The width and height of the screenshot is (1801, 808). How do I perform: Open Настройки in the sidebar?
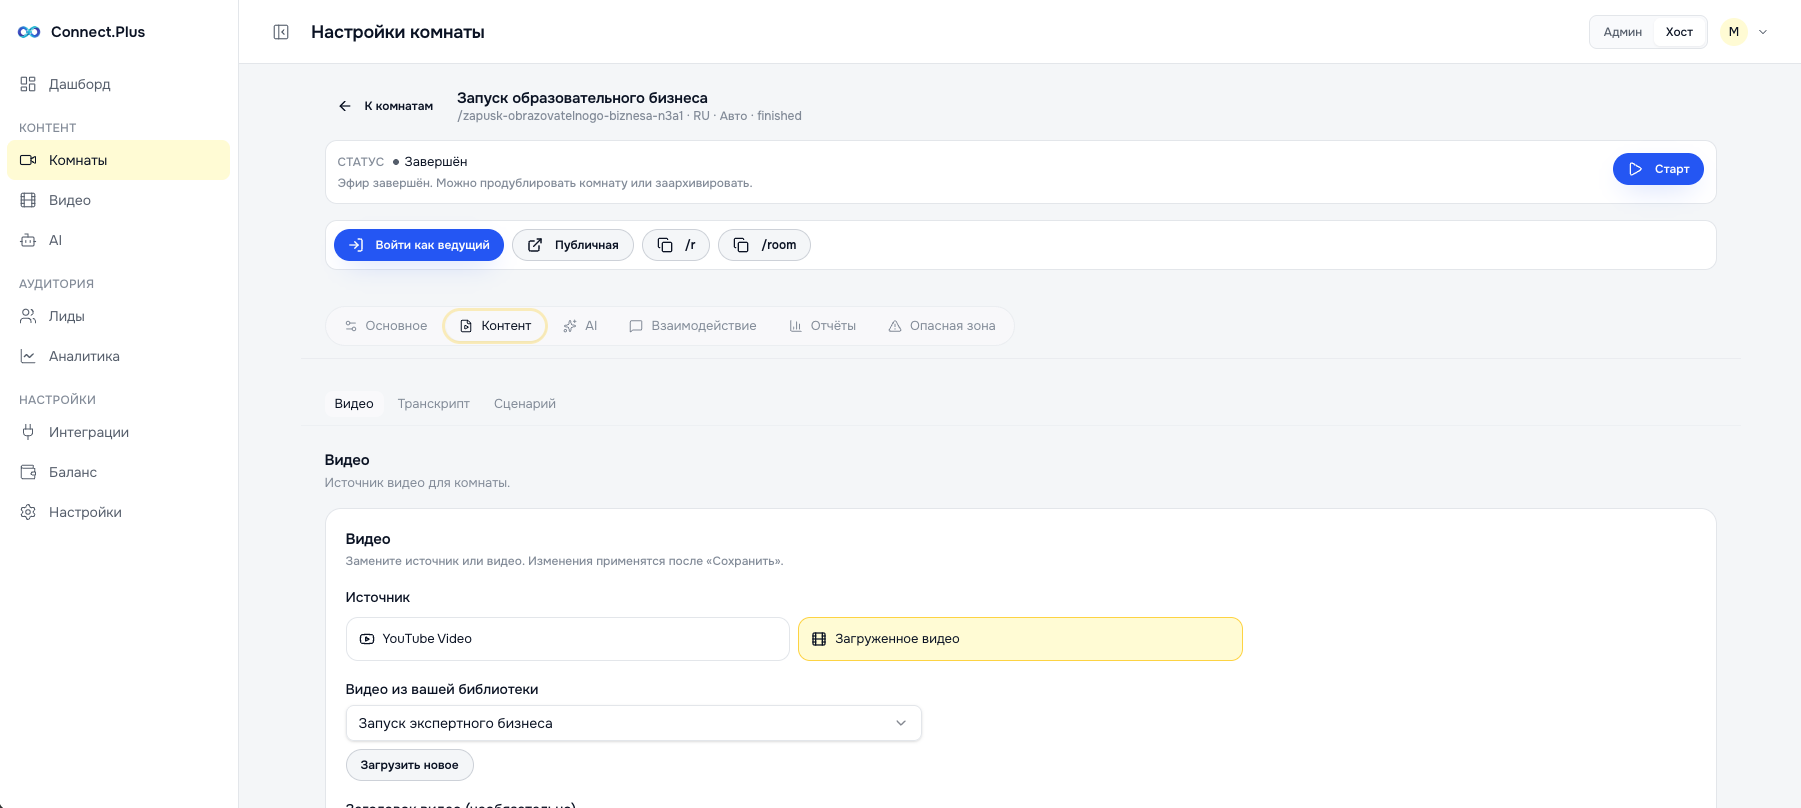[119, 512]
